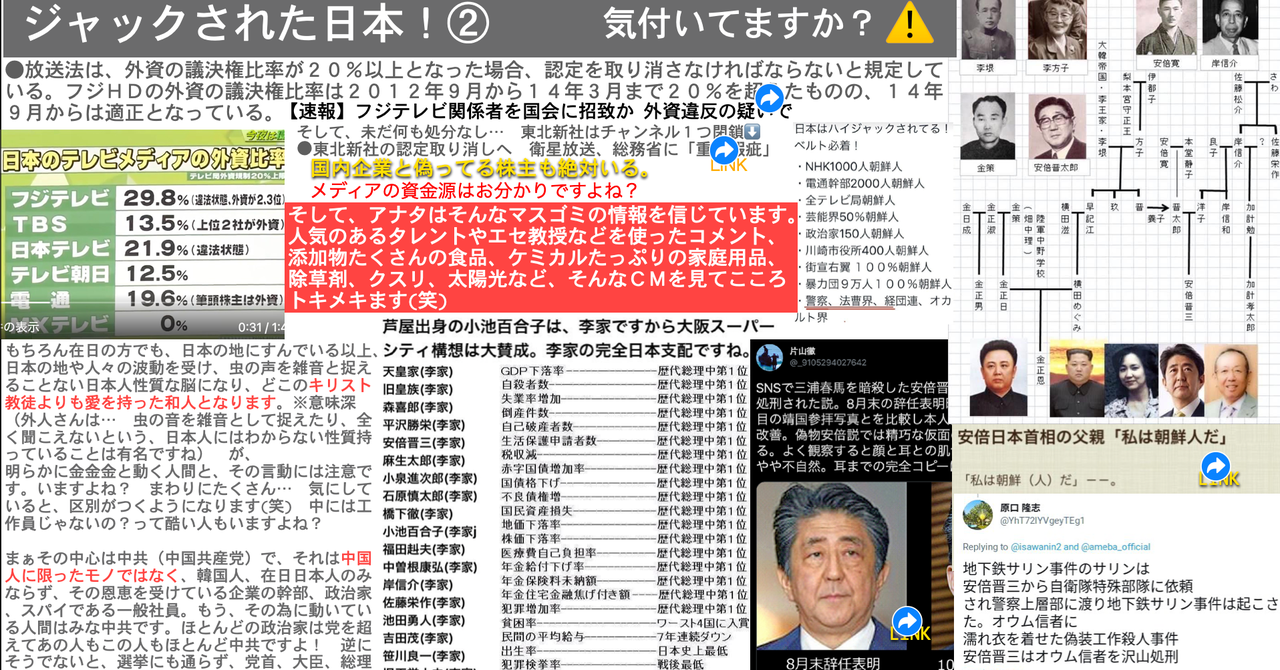Select the portrait photo above the 岸信介 caption
Viewport: 1280px width, 670px height.
1230,27
